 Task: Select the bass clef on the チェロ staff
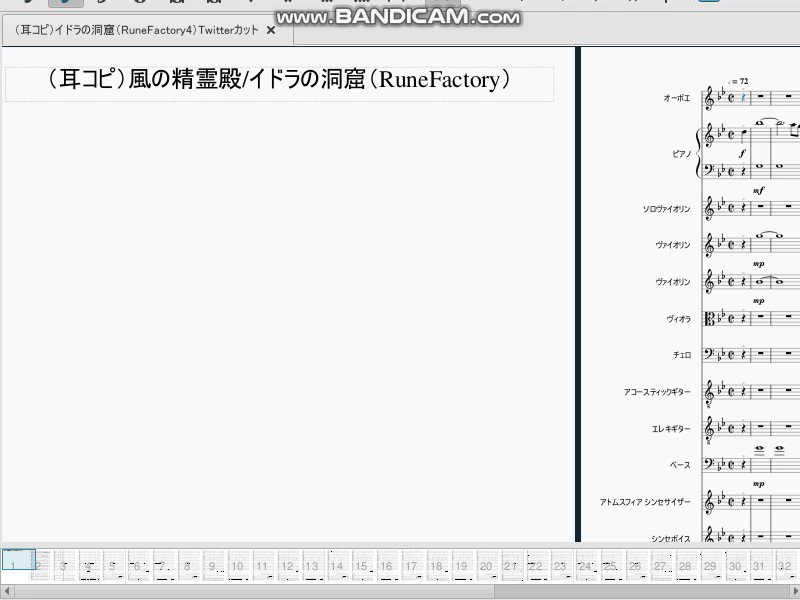(709, 354)
